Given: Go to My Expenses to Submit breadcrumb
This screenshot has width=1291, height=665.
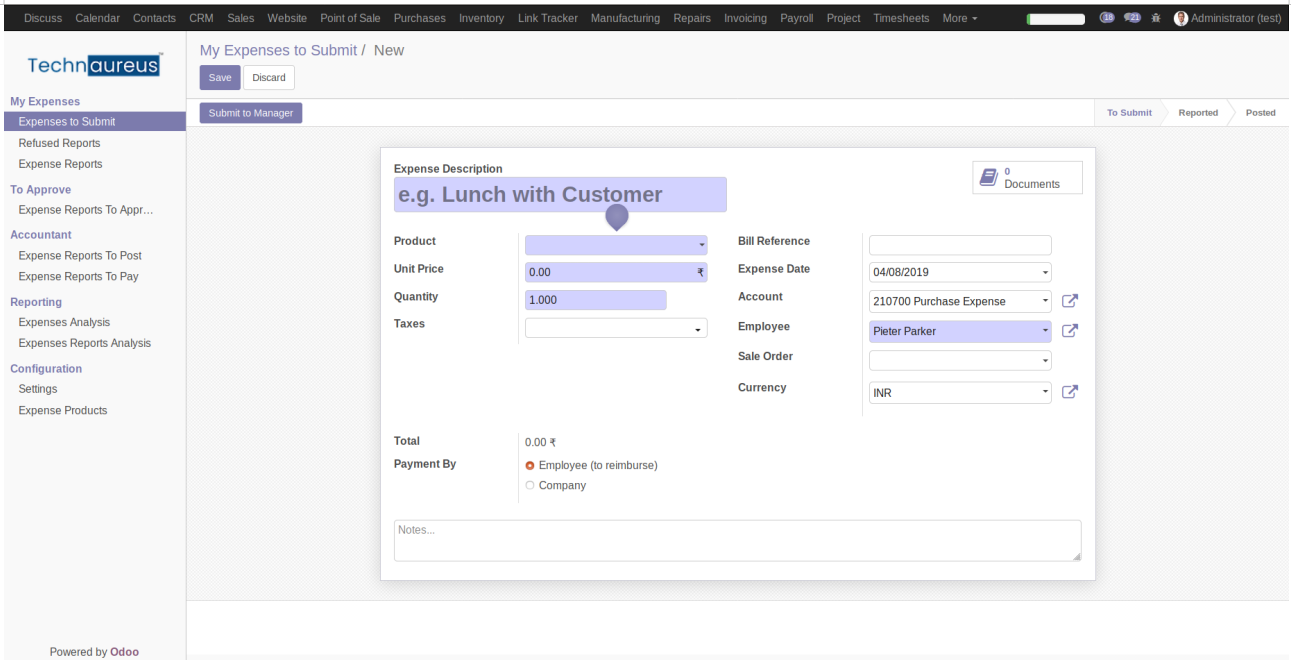Looking at the screenshot, I should pos(278,50).
